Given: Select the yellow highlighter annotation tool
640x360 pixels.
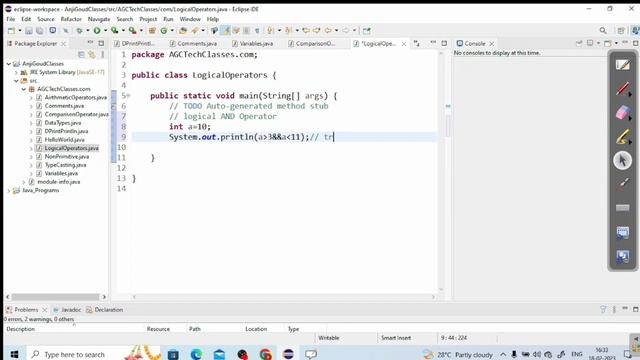Looking at the screenshot, I should (x=622, y=137).
